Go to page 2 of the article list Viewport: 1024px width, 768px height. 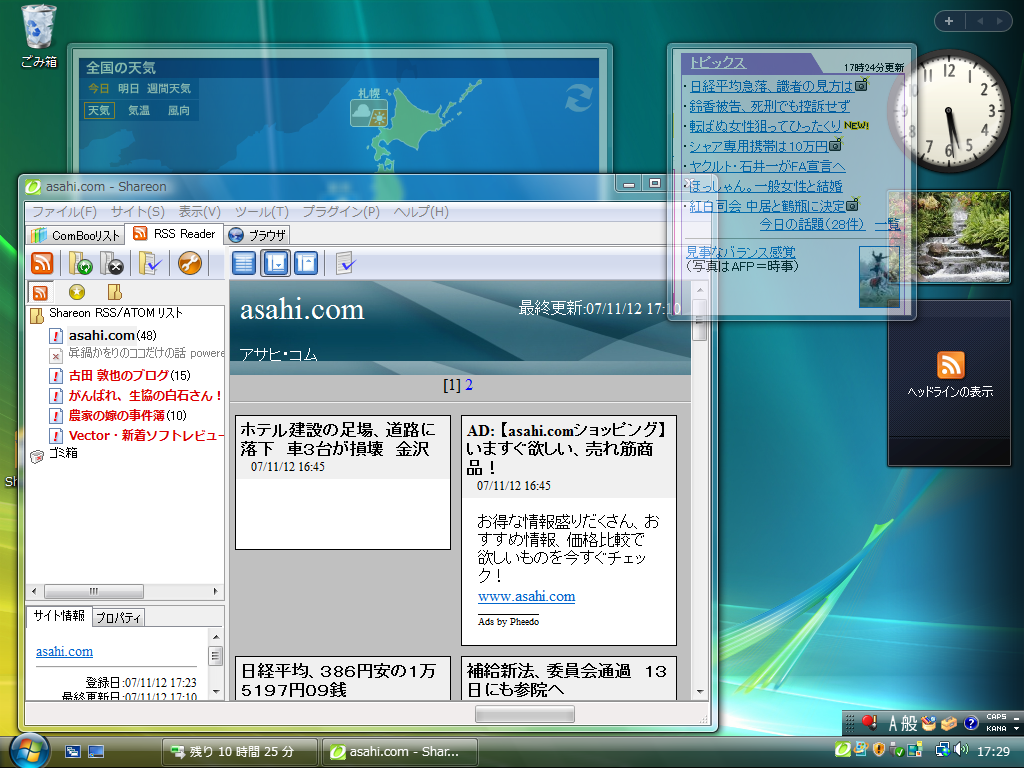point(468,385)
